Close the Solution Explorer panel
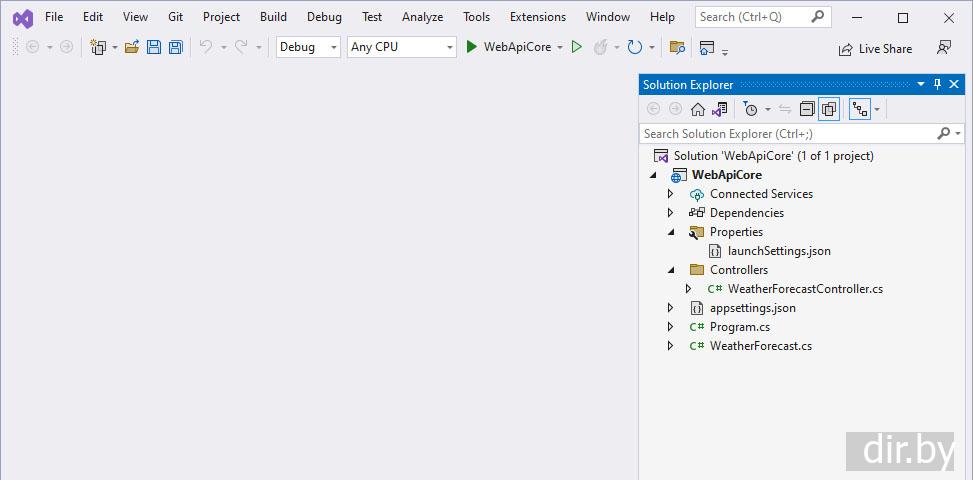 pyautogui.click(x=954, y=84)
